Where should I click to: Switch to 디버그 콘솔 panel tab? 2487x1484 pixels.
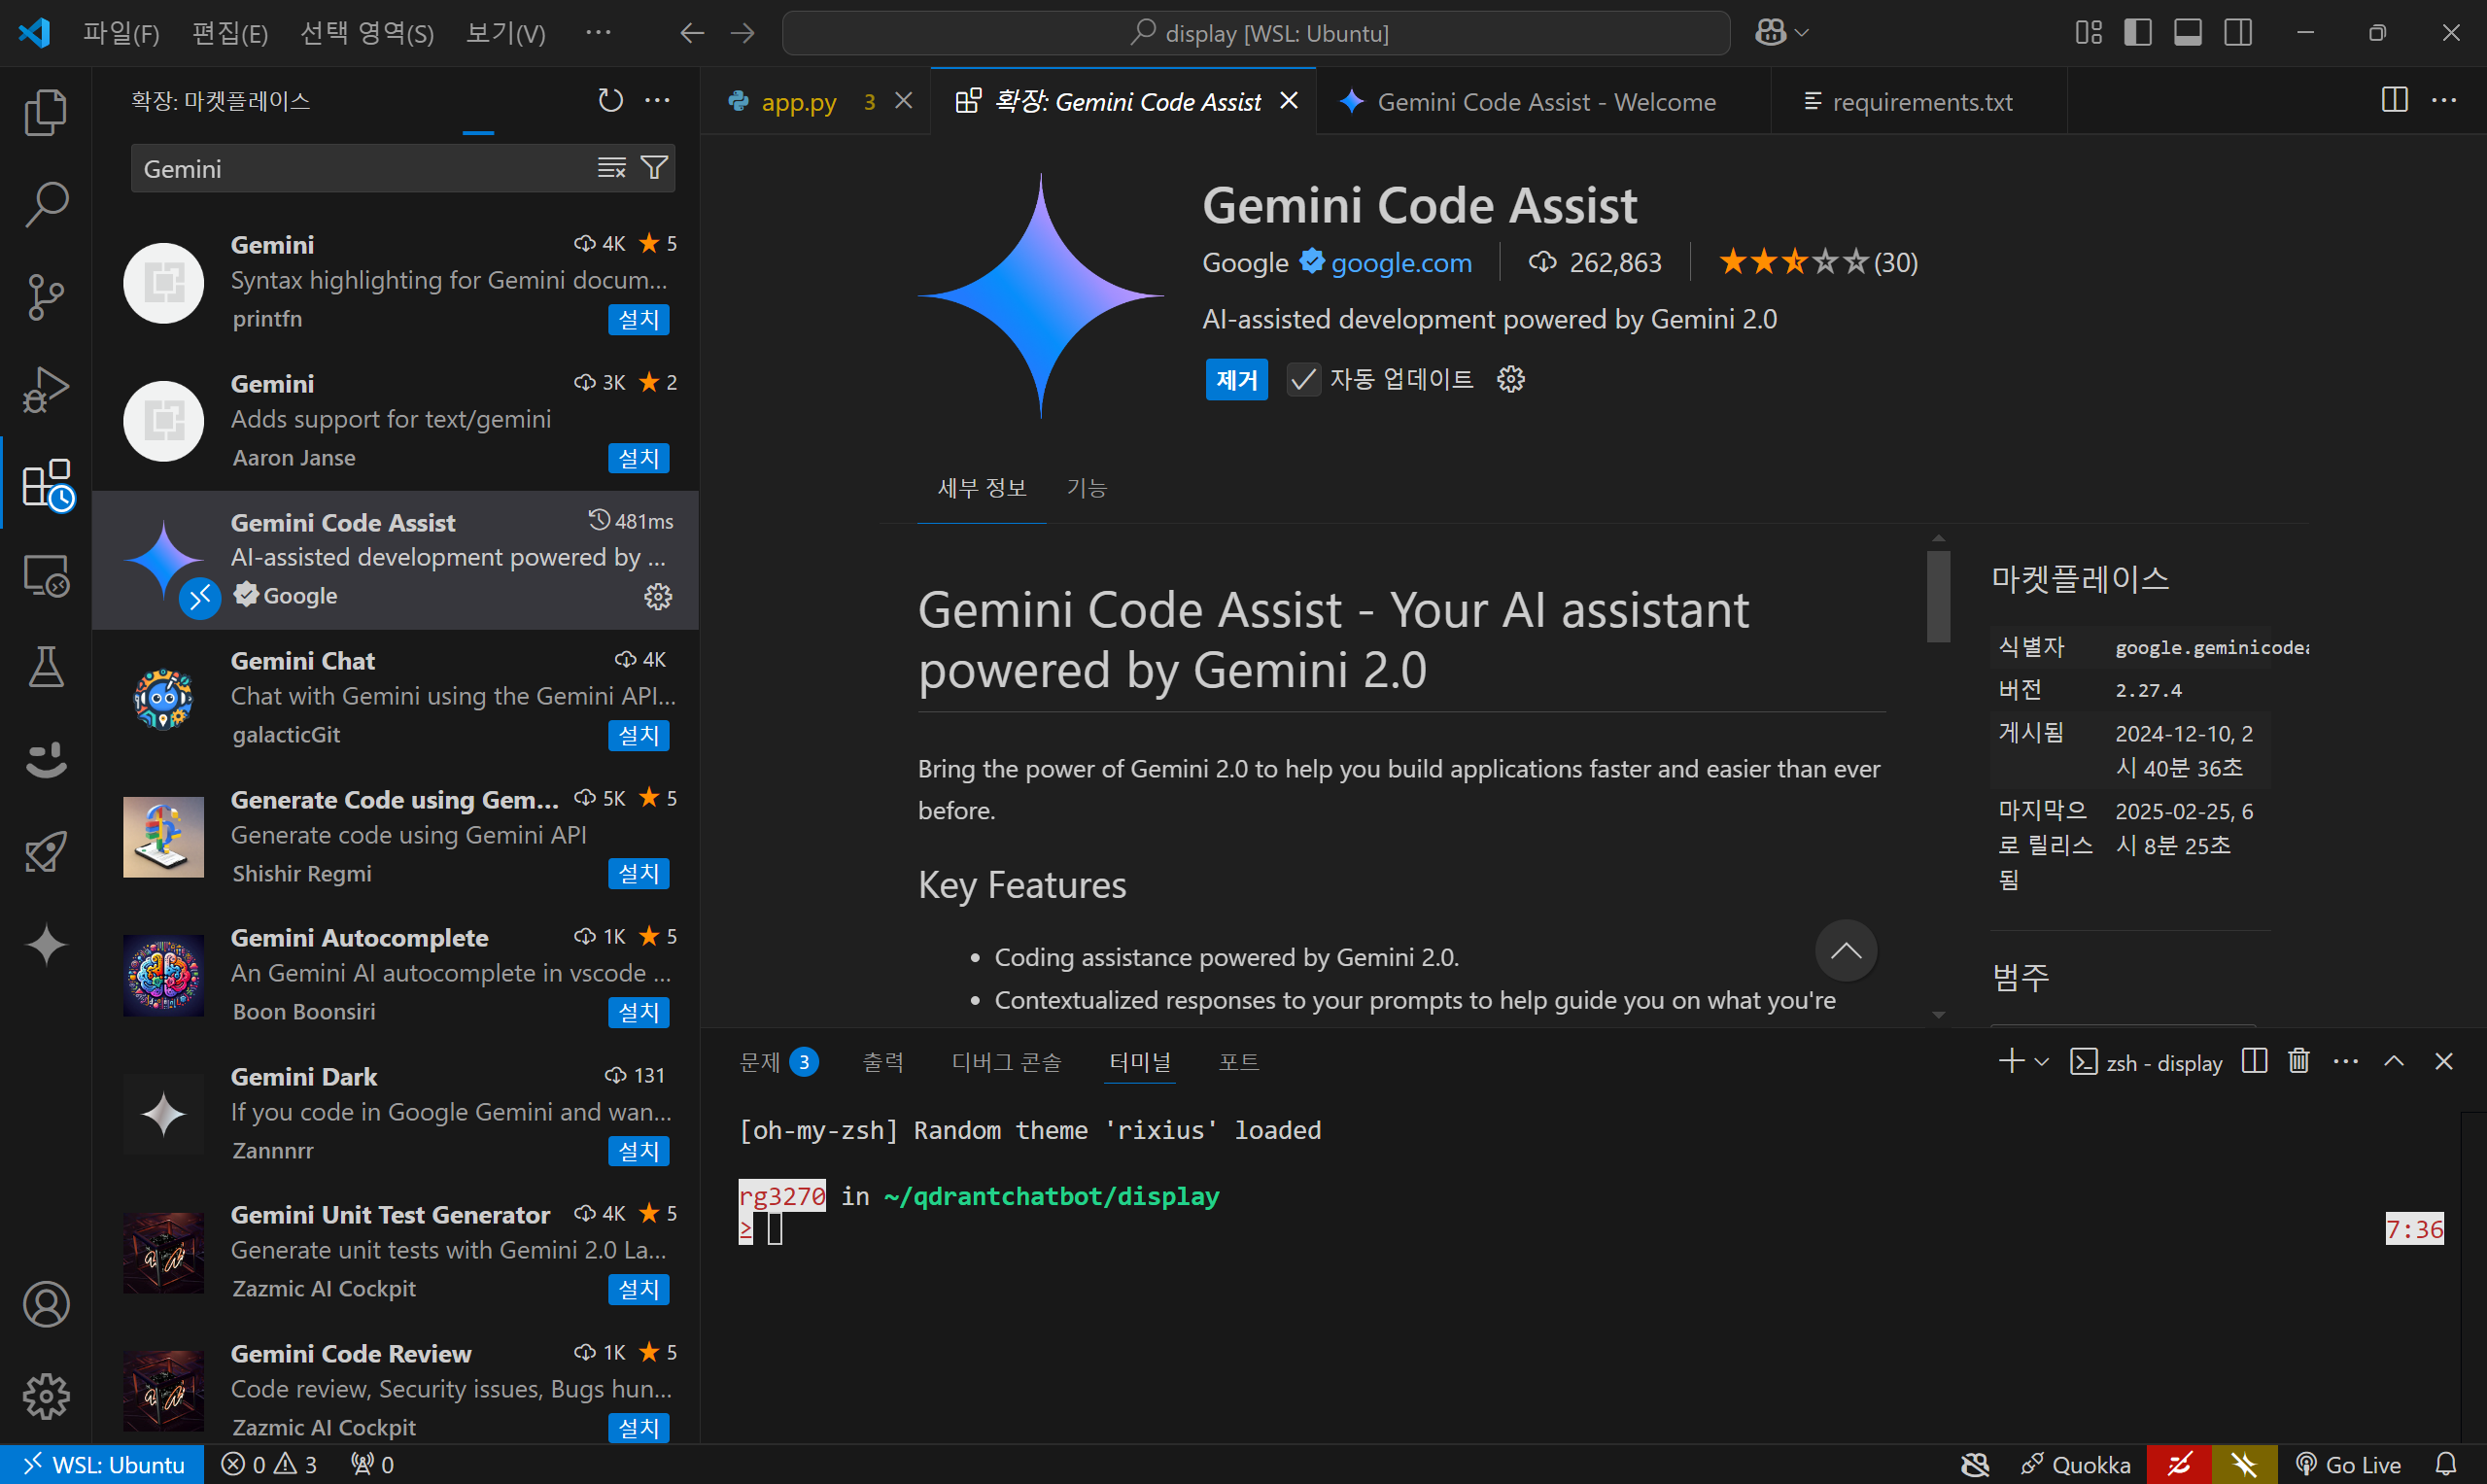tap(1006, 1062)
